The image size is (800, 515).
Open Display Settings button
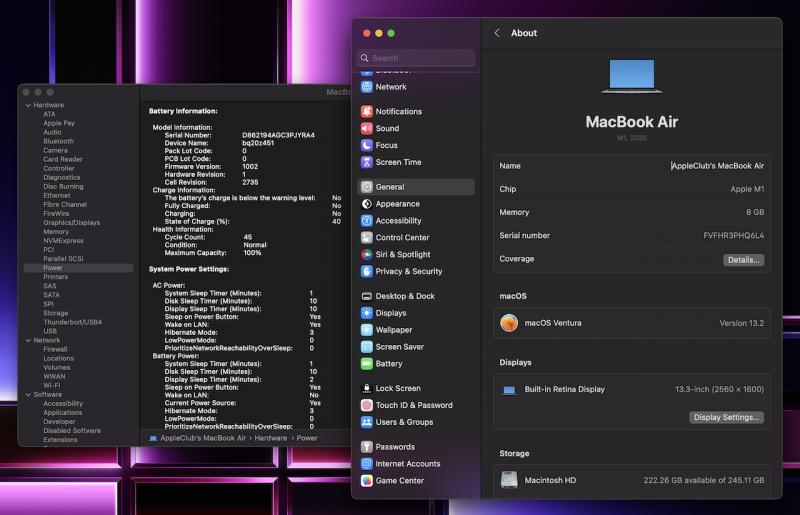726,417
